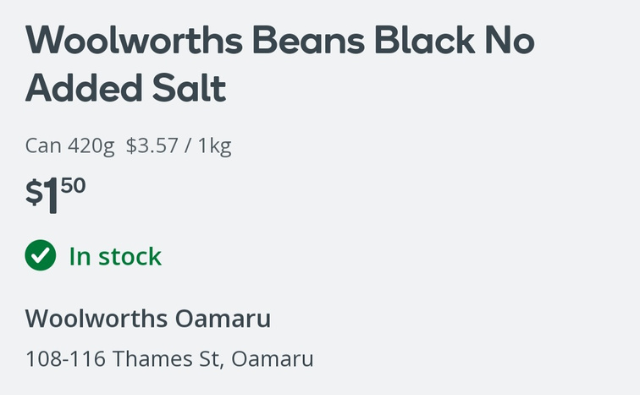Select the word stock in green

tap(130, 256)
